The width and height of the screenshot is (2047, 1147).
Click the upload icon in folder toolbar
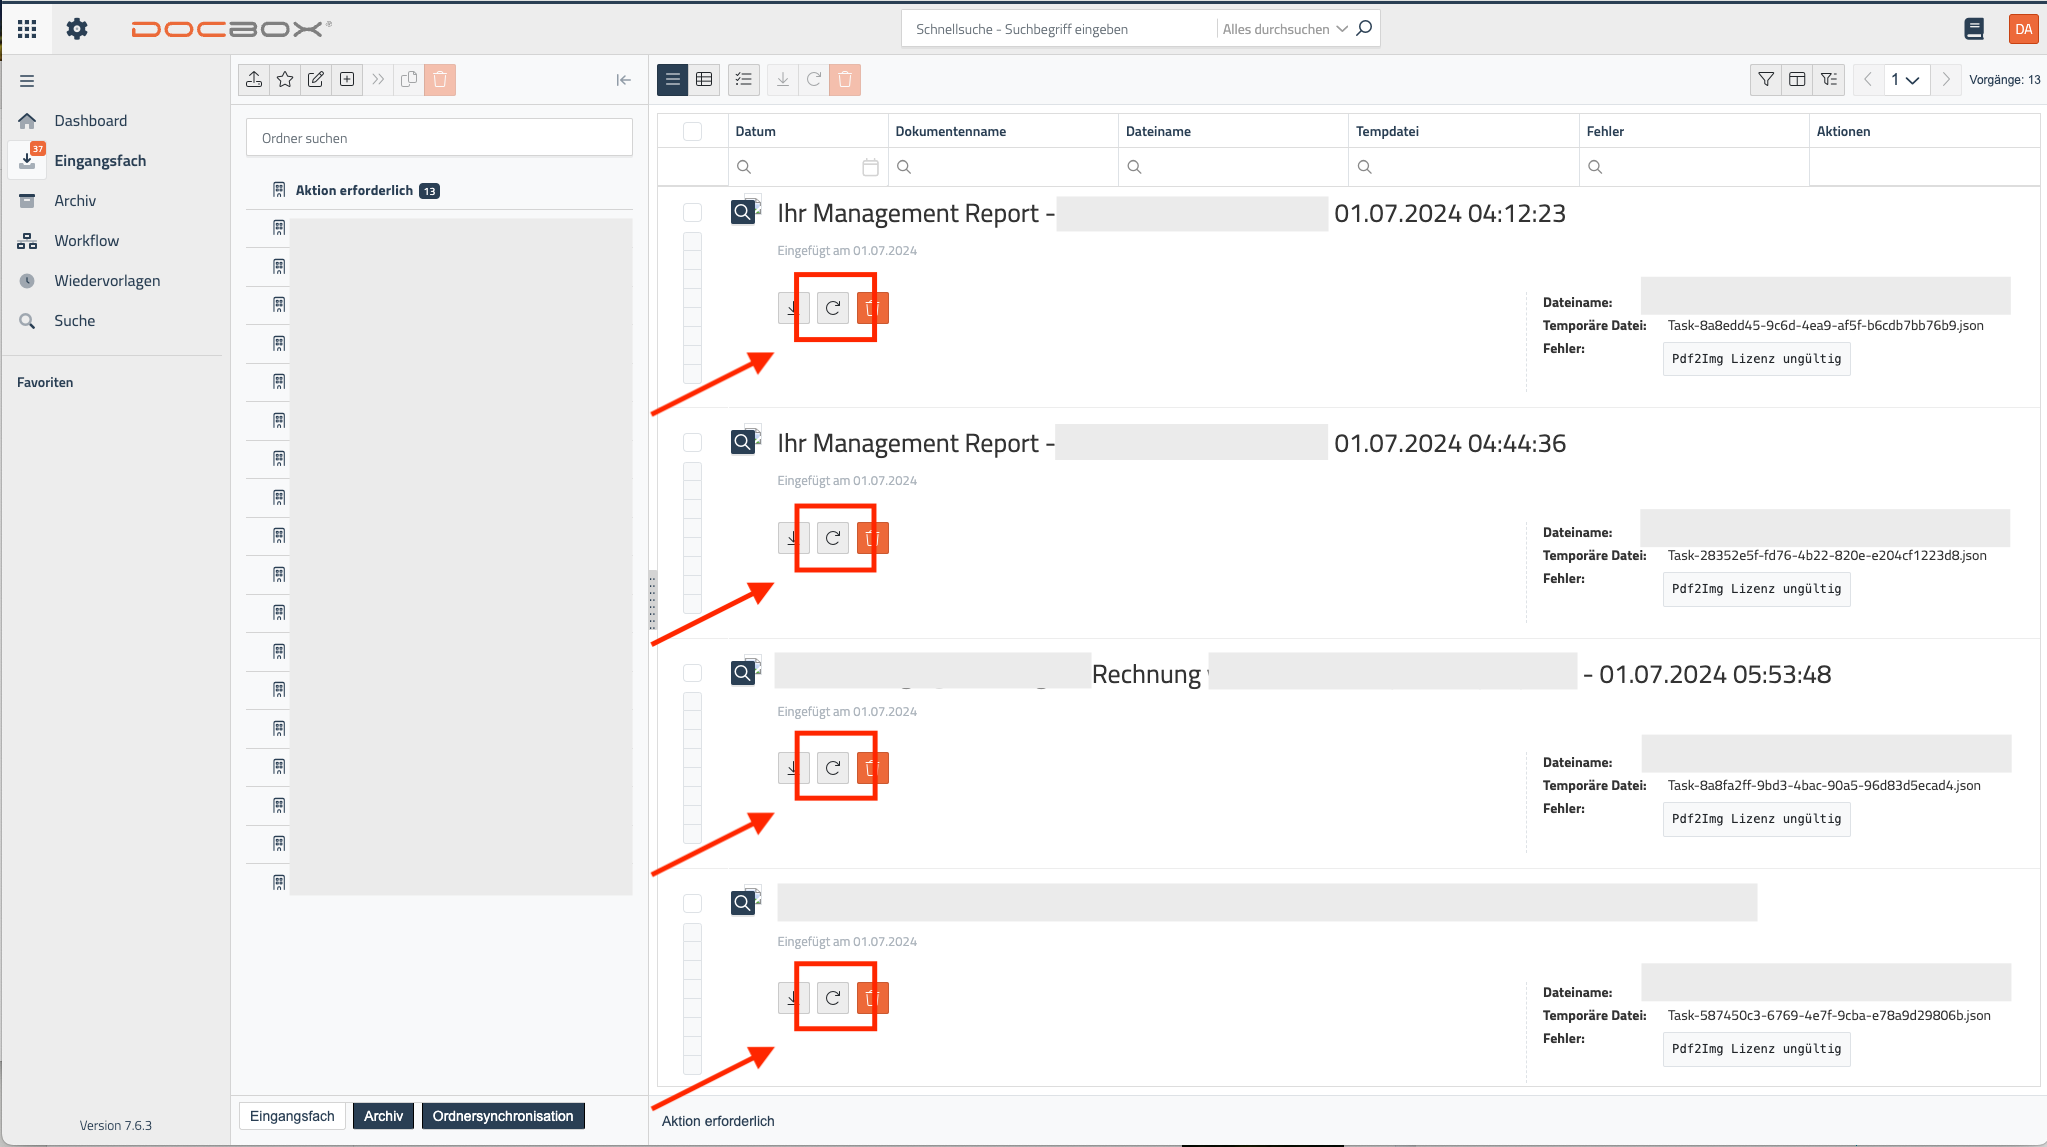coord(254,80)
